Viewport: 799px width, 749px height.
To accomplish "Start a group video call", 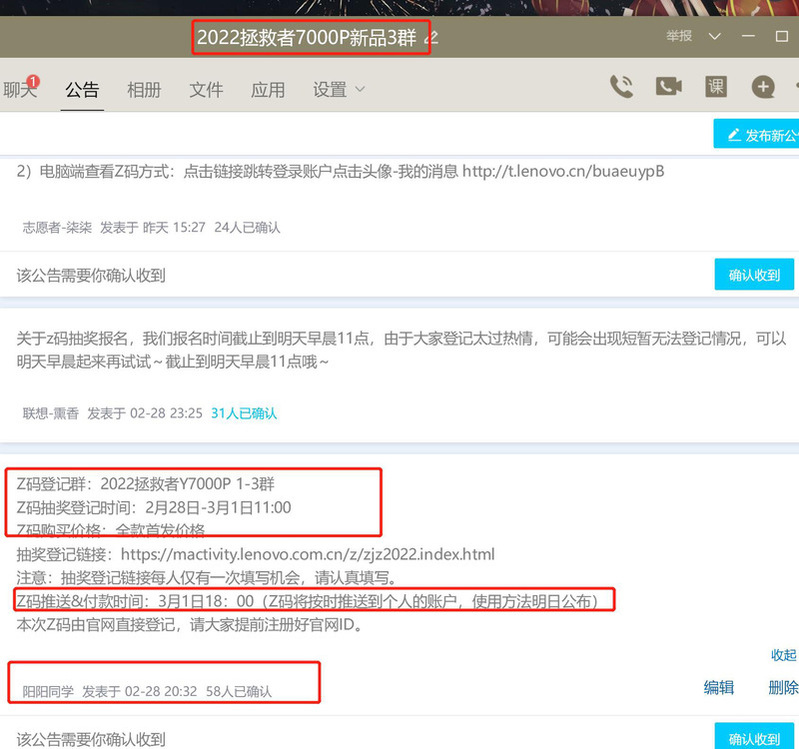I will coord(669,87).
